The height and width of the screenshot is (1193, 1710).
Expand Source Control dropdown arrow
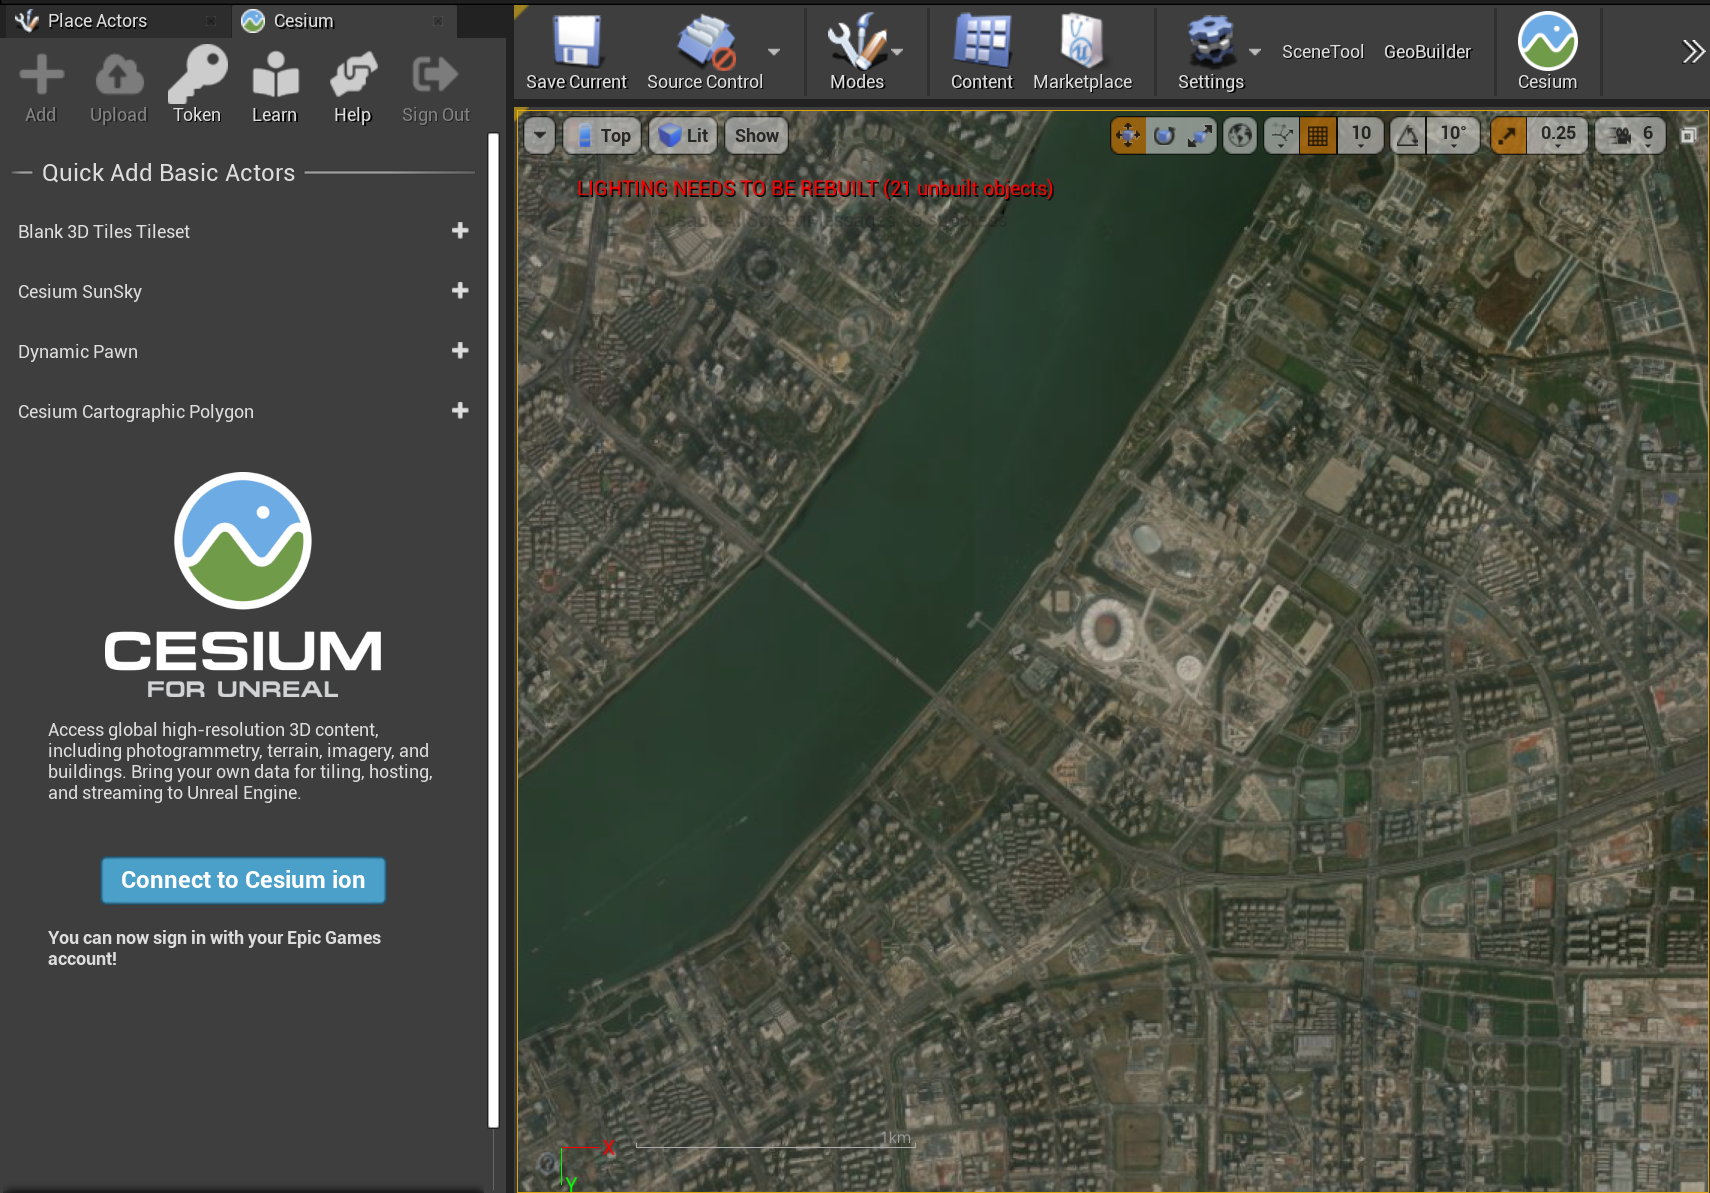(x=774, y=52)
